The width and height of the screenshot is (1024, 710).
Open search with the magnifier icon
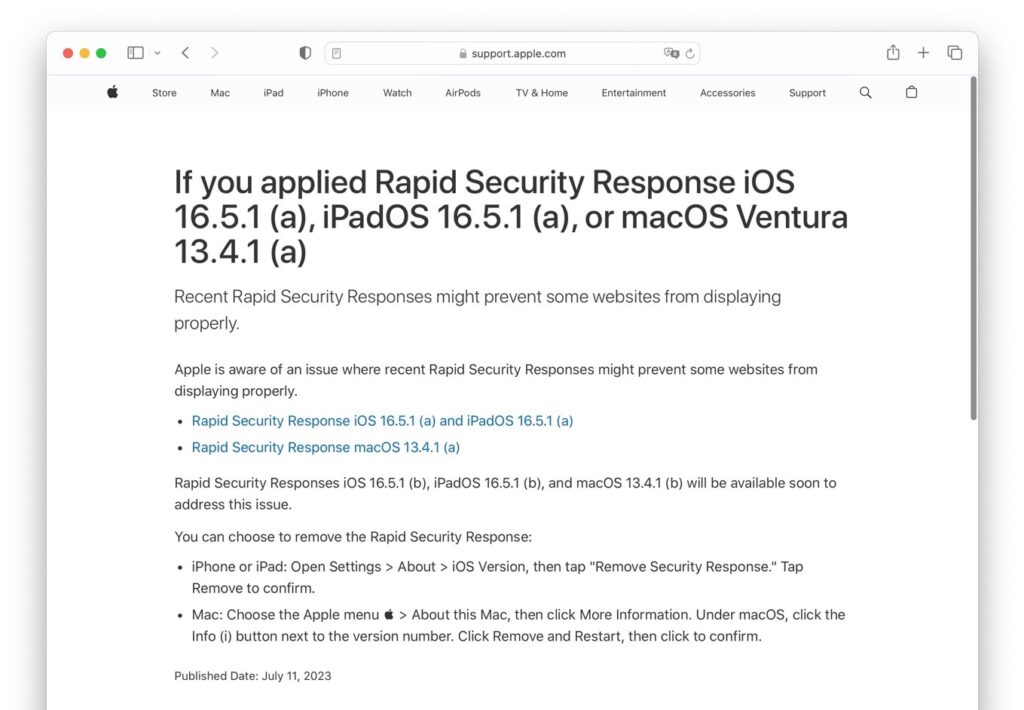click(x=865, y=92)
